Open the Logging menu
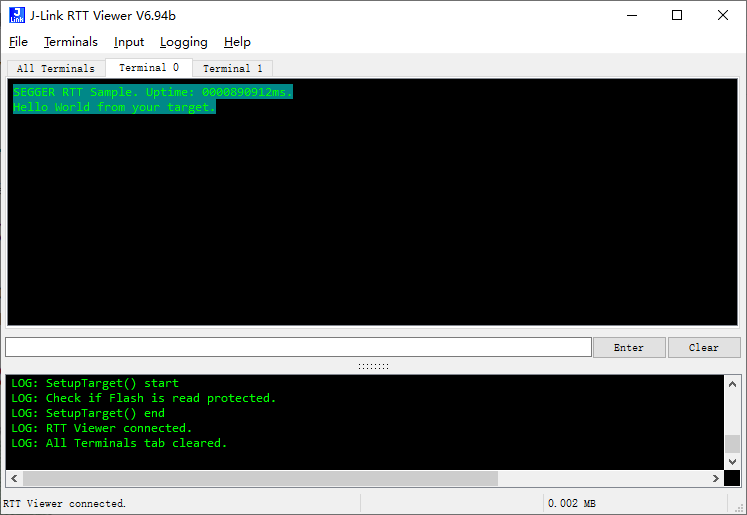The image size is (747, 515). [x=183, y=42]
